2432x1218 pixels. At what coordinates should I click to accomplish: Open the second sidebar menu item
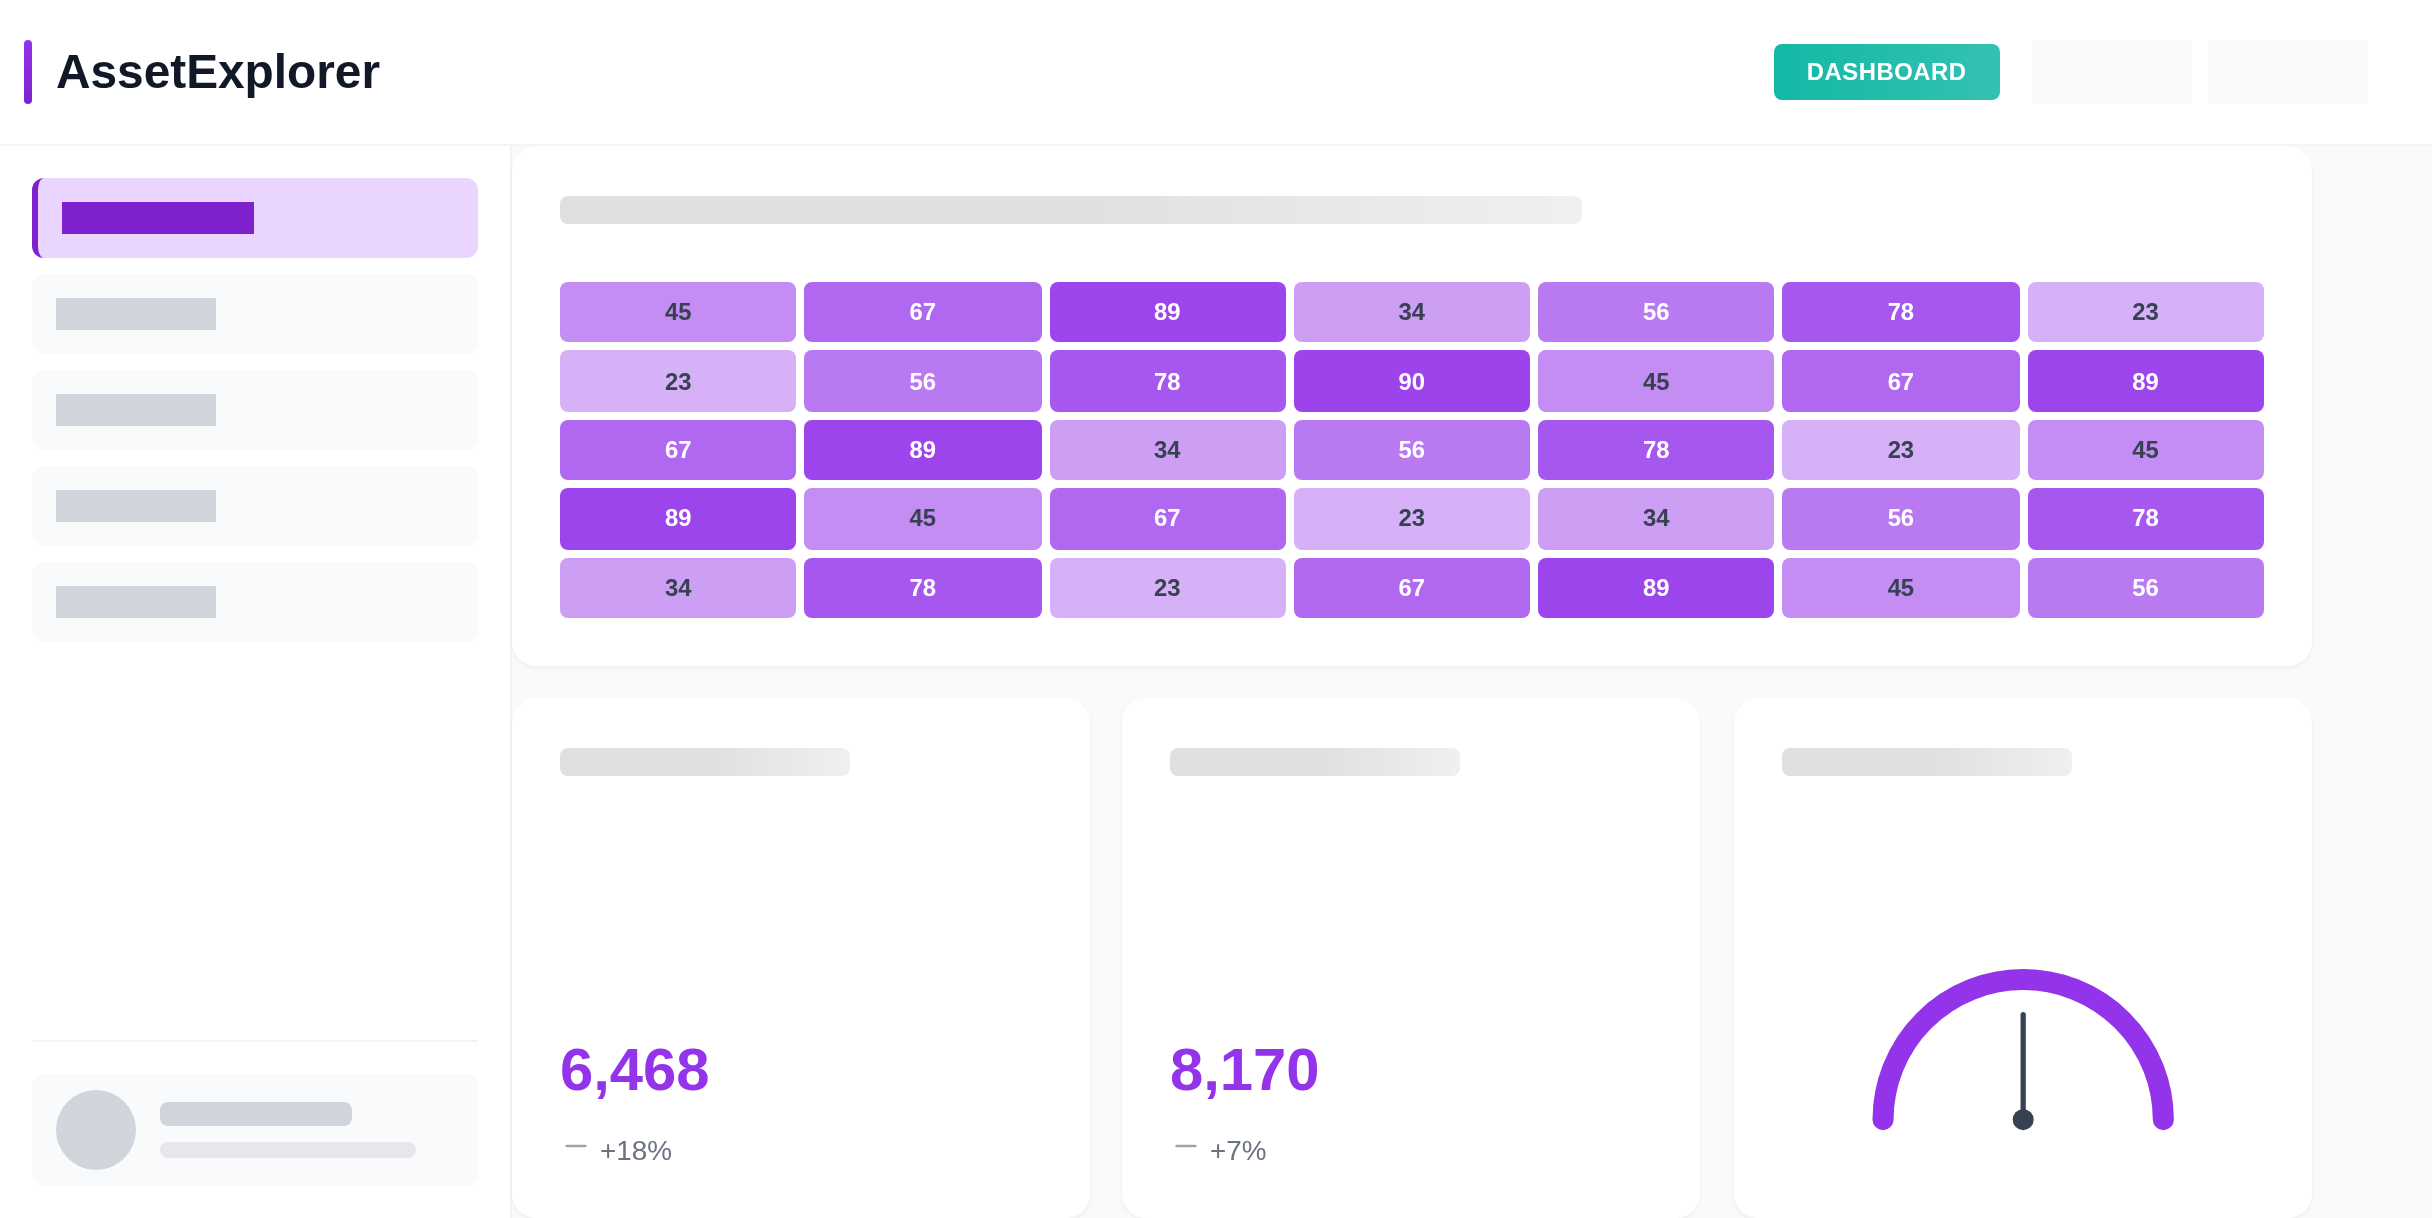coord(255,314)
